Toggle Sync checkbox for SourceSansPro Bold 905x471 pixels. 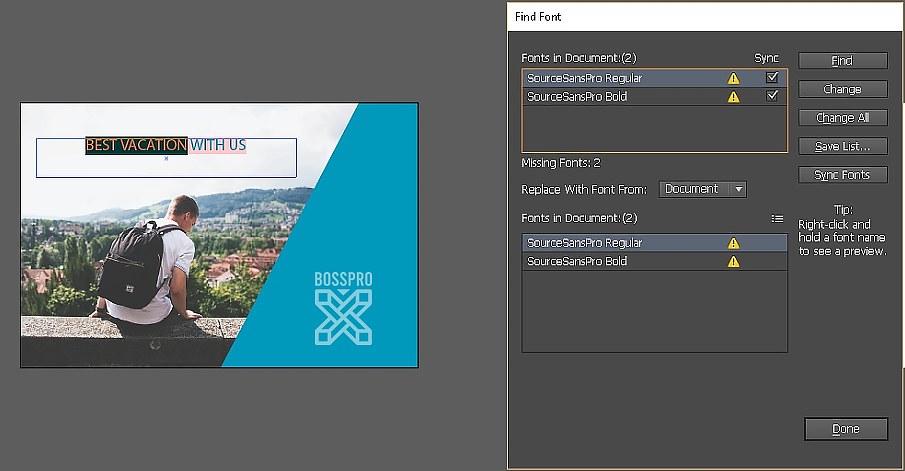point(771,97)
